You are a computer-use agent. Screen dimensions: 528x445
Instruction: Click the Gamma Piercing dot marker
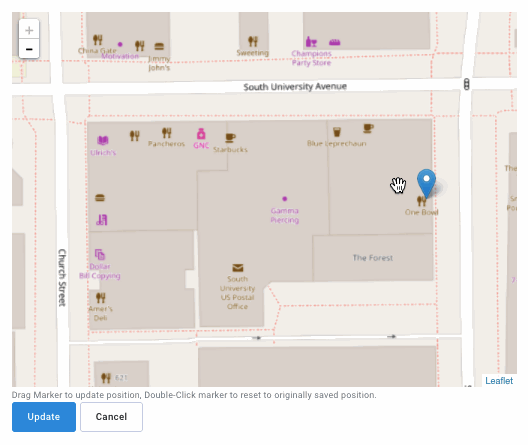(x=285, y=199)
